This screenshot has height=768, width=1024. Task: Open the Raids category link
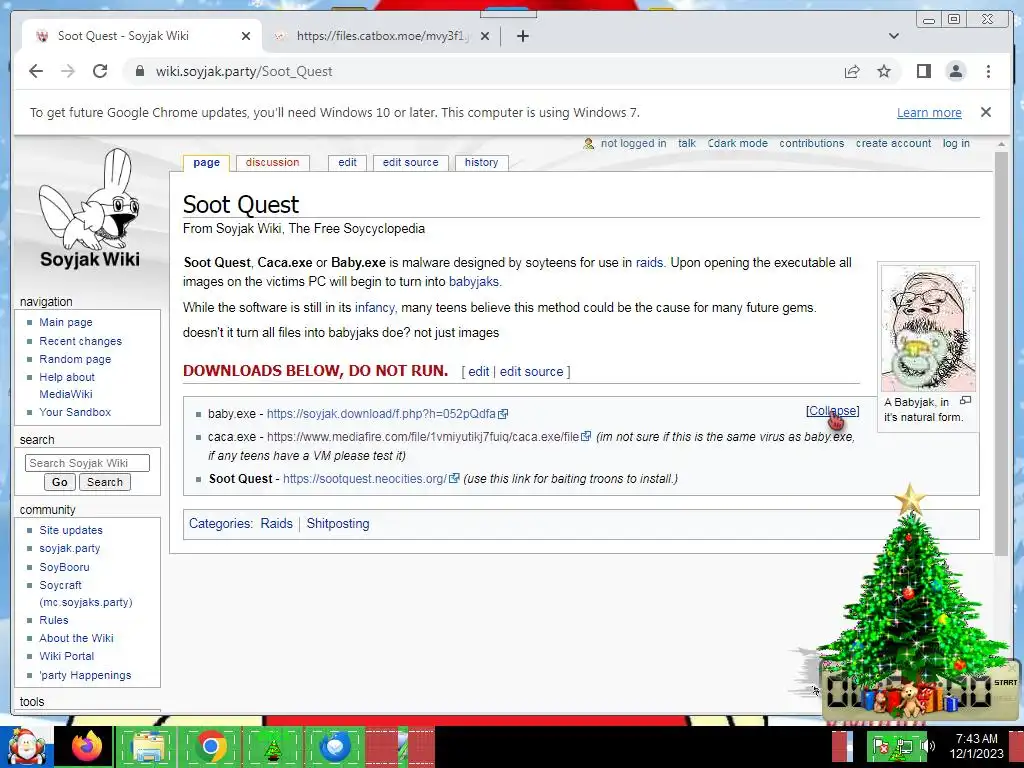tap(276, 524)
